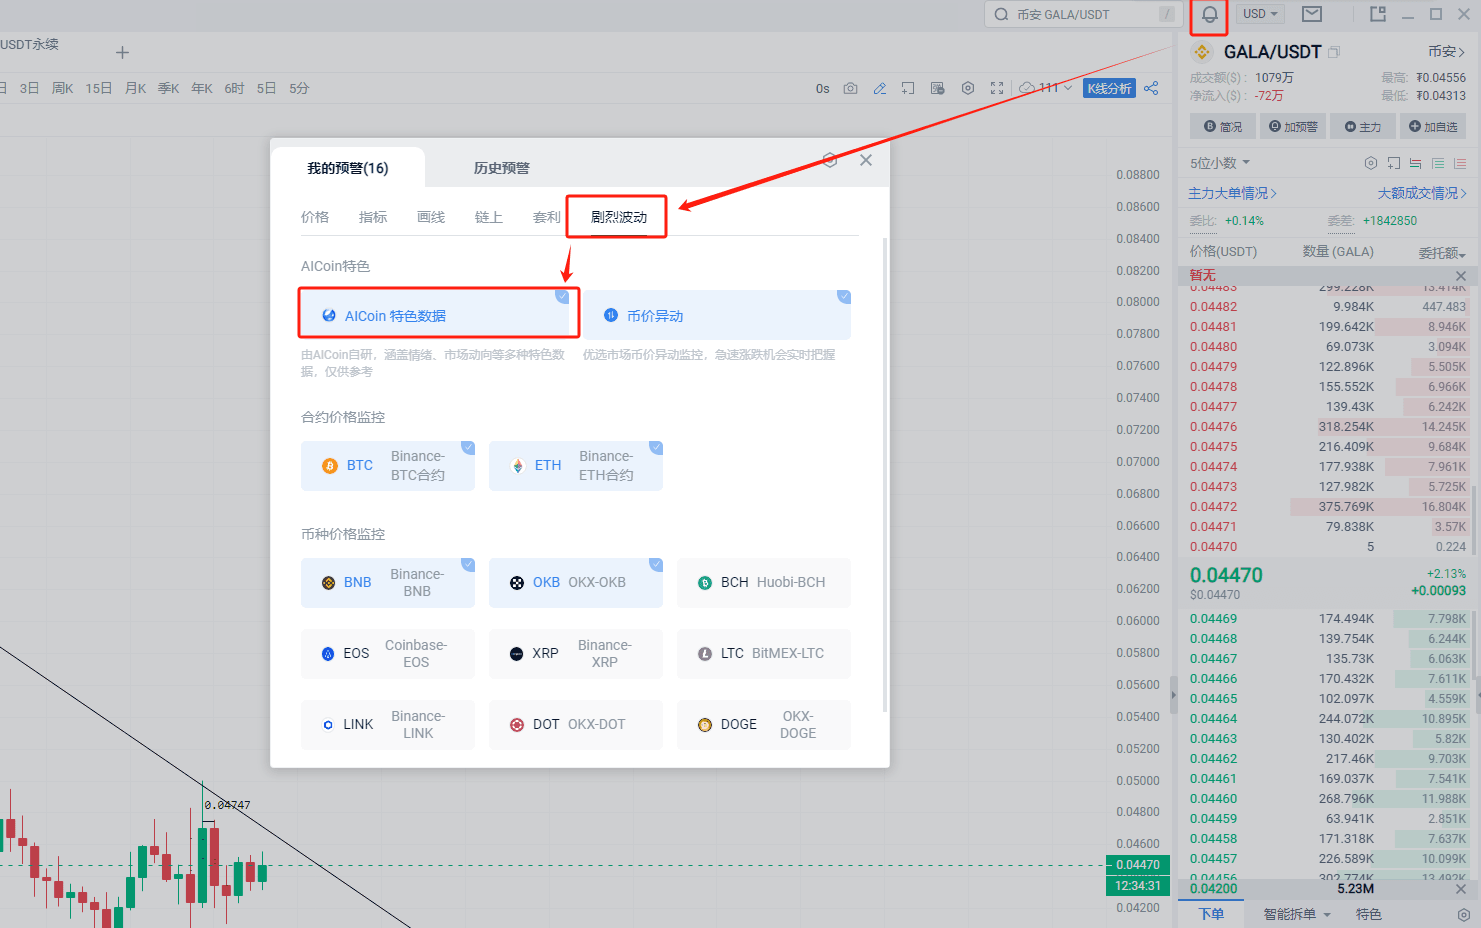Enable DOGE OKX-DOGE price monitoring
The image size is (1481, 928).
764,725
